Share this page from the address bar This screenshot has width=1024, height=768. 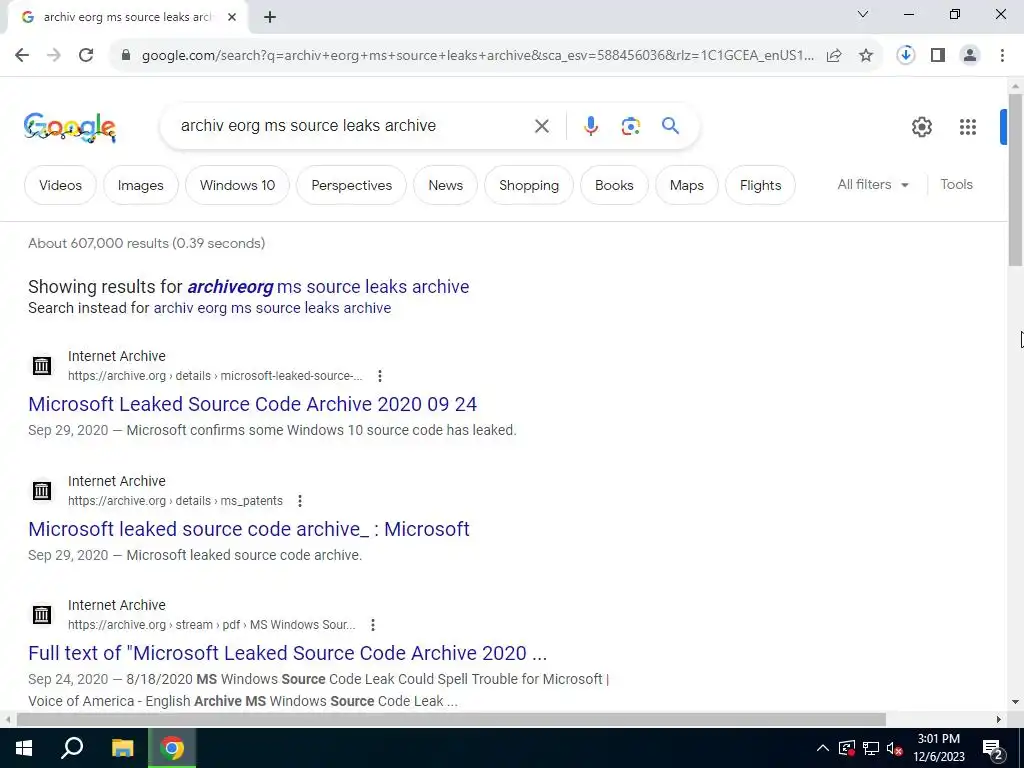click(834, 56)
